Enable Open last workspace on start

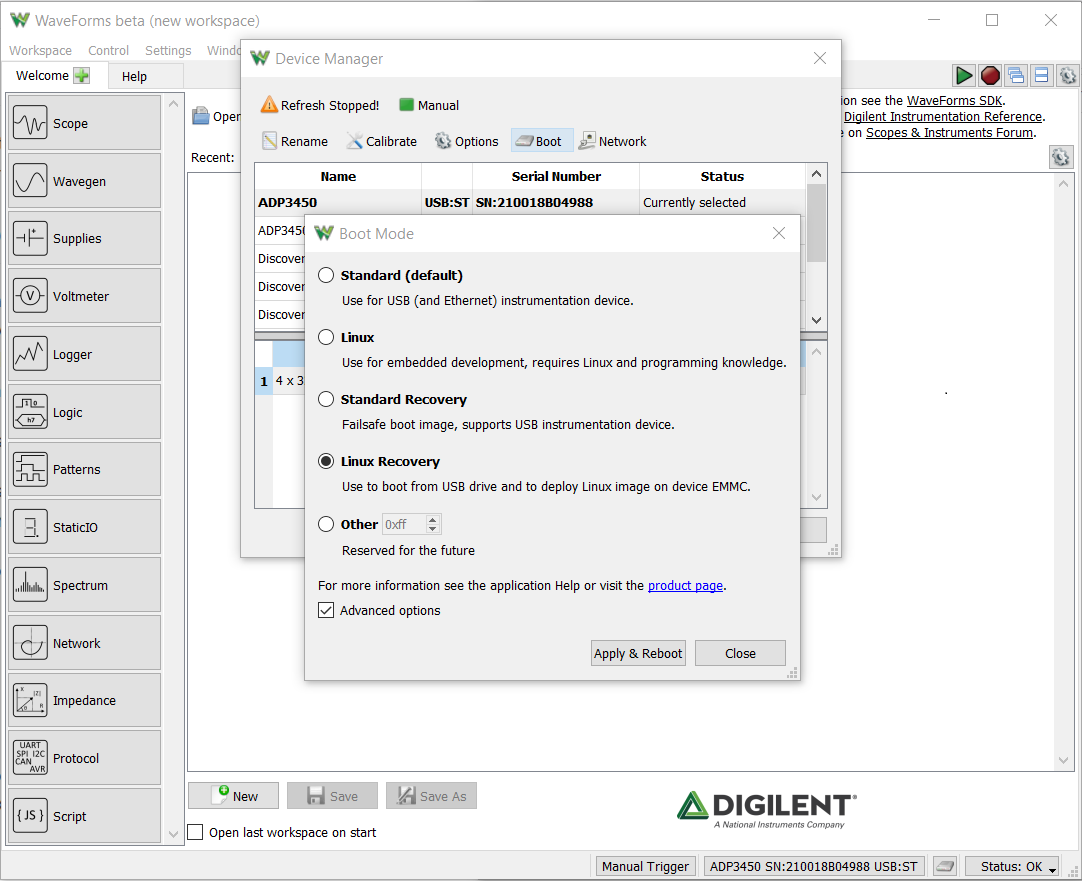pyautogui.click(x=196, y=833)
